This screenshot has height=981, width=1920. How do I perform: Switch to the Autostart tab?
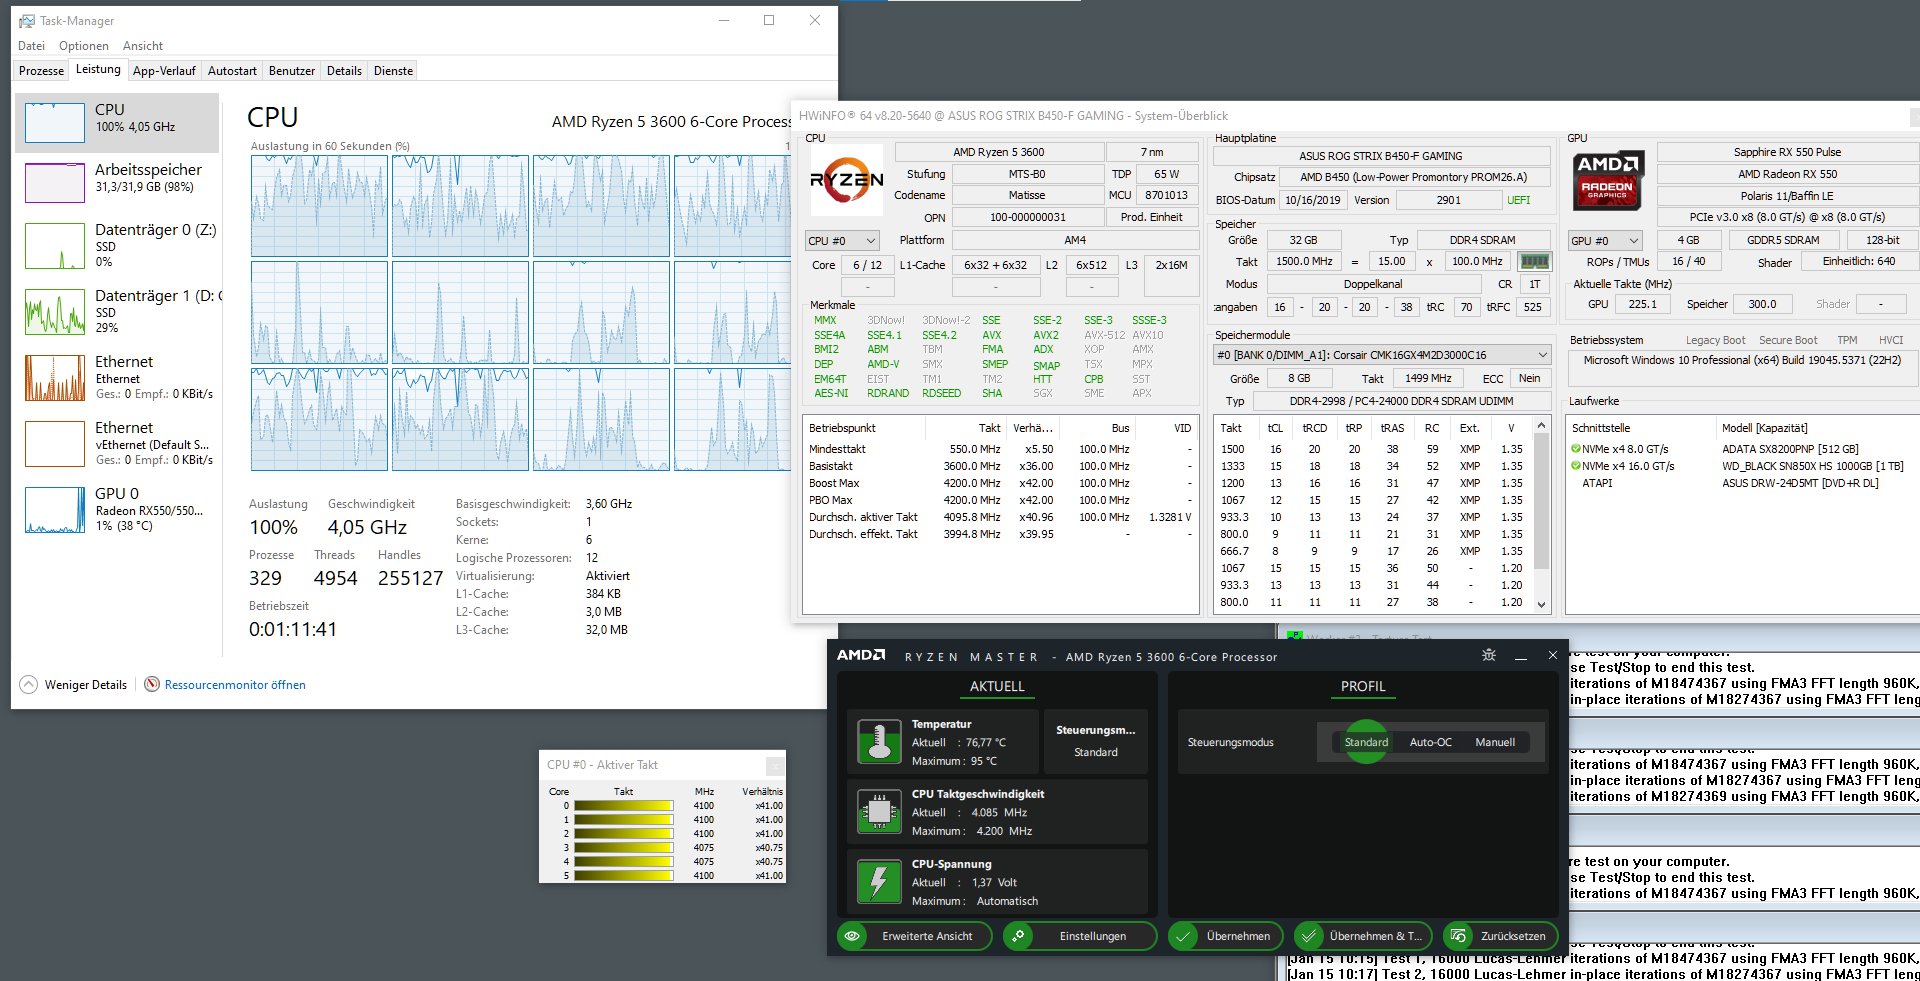[x=232, y=71]
